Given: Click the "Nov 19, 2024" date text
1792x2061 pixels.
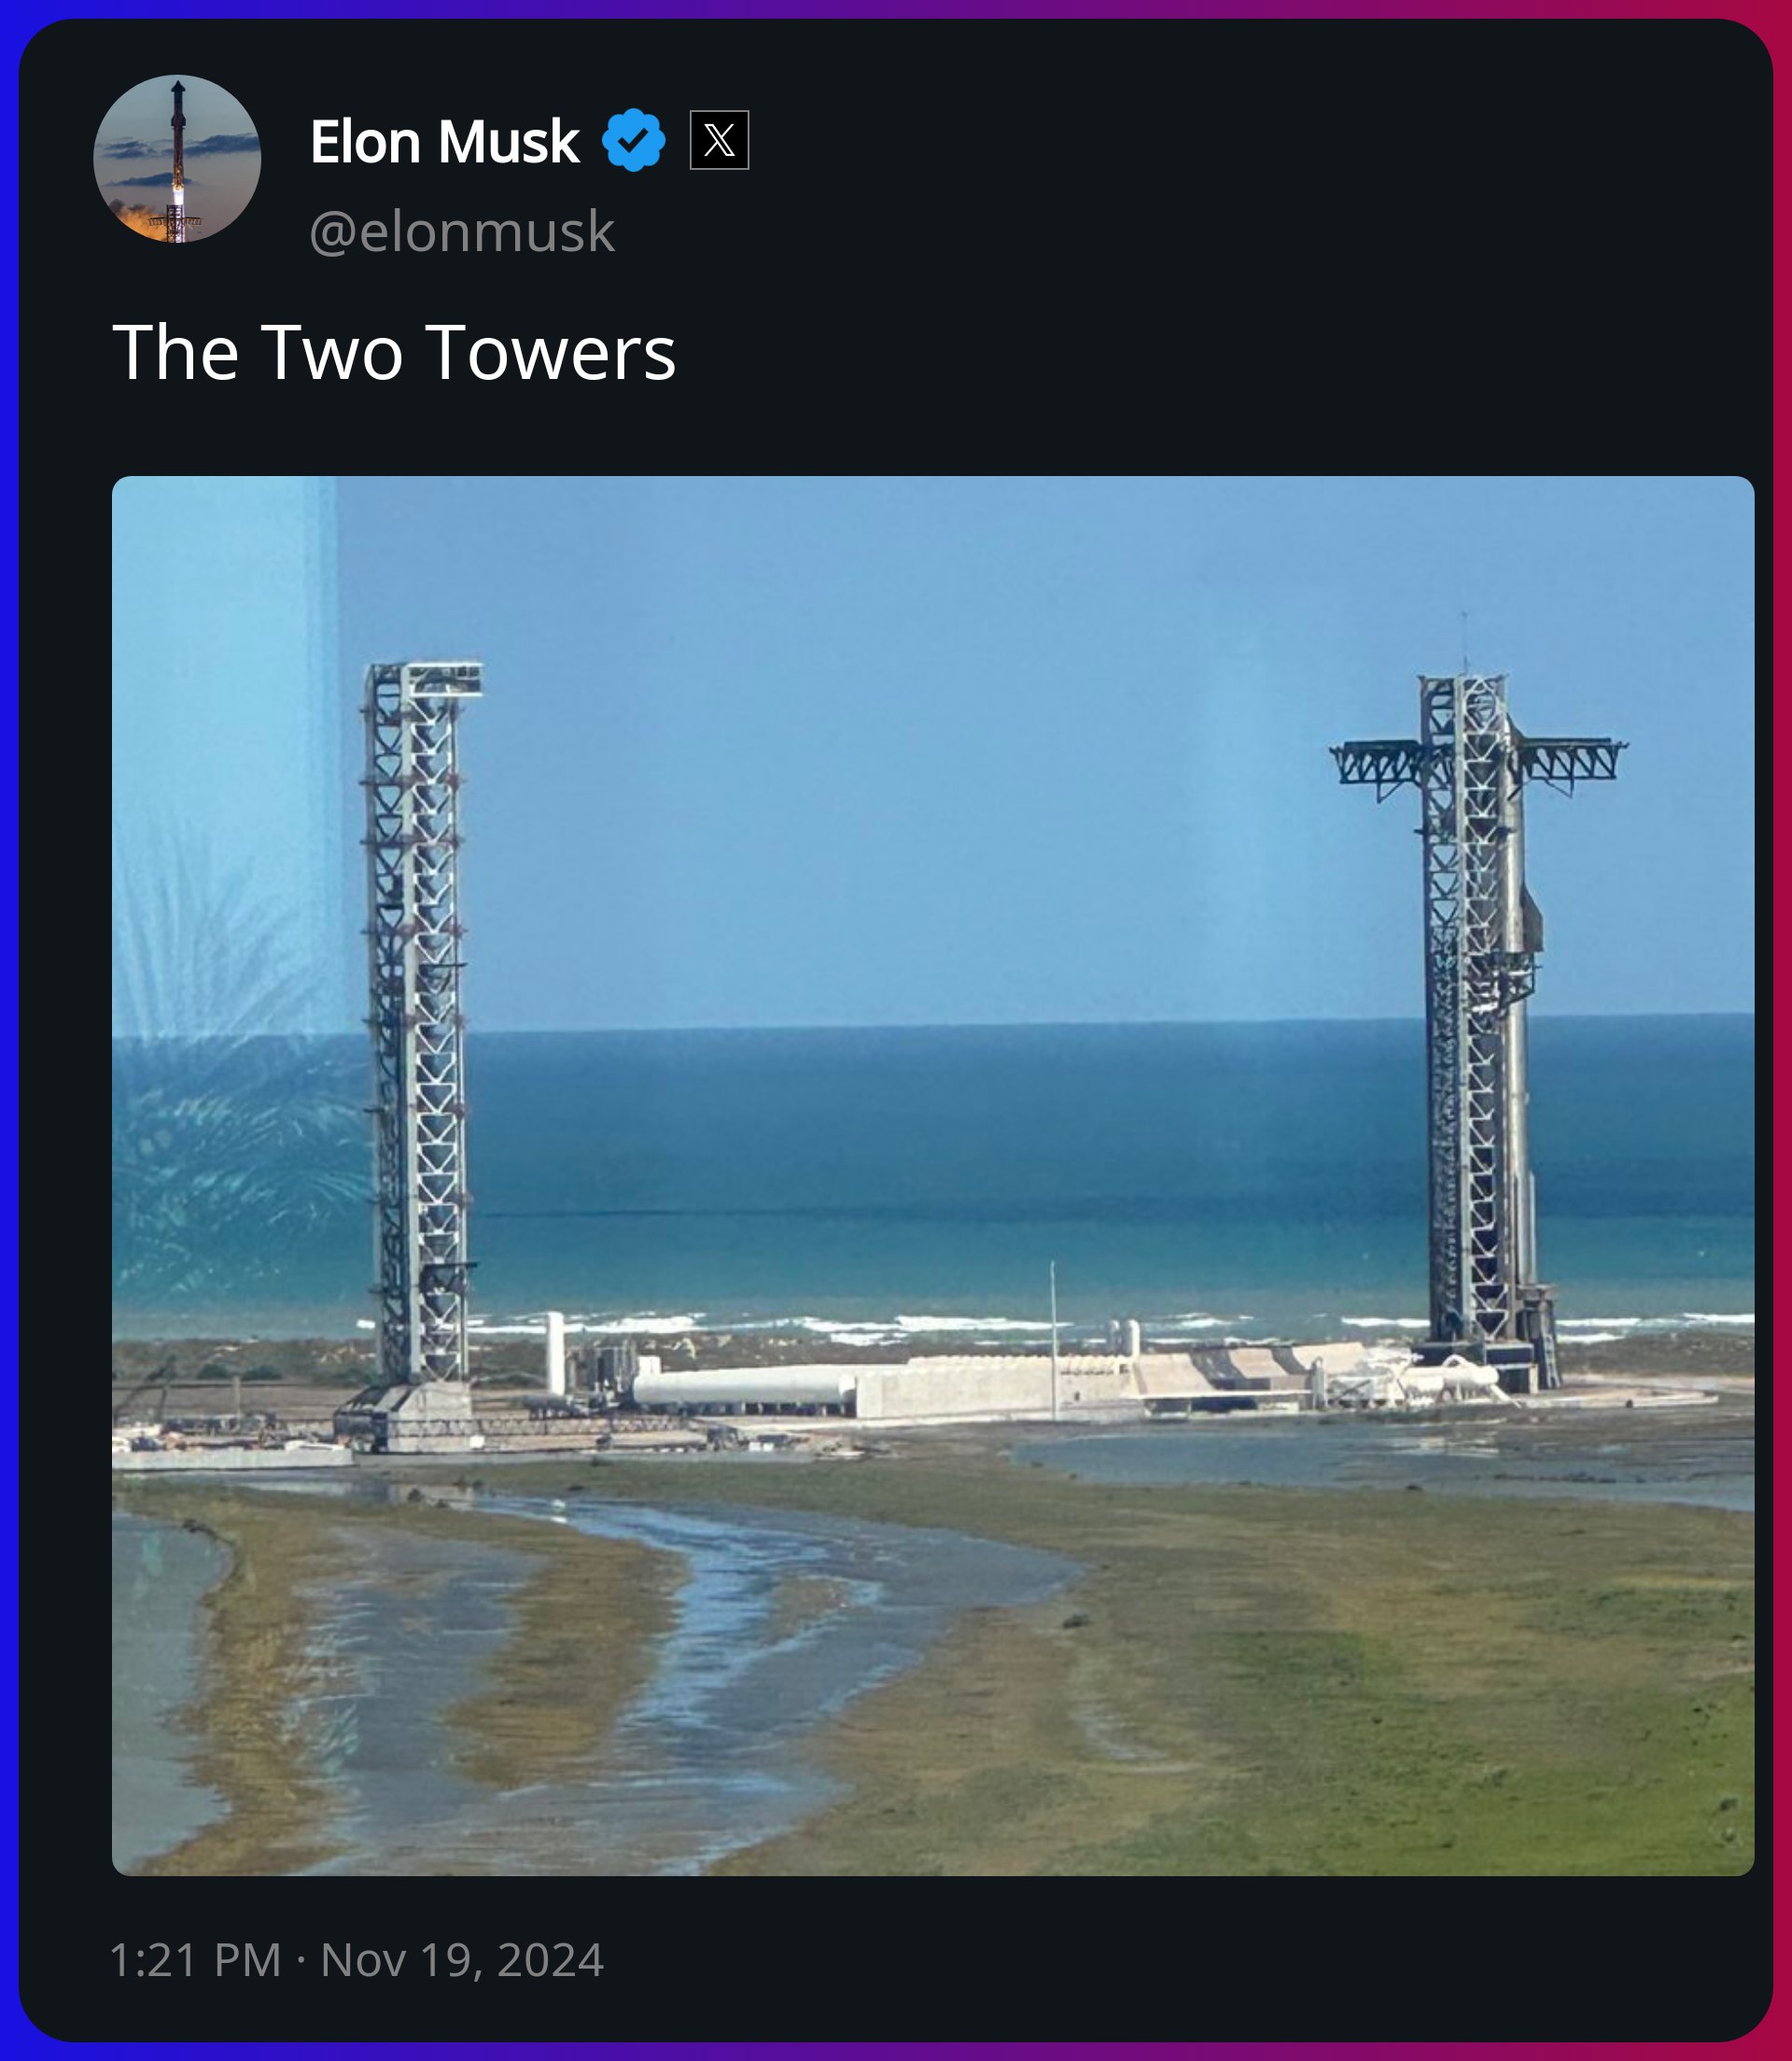Looking at the screenshot, I should (462, 1959).
